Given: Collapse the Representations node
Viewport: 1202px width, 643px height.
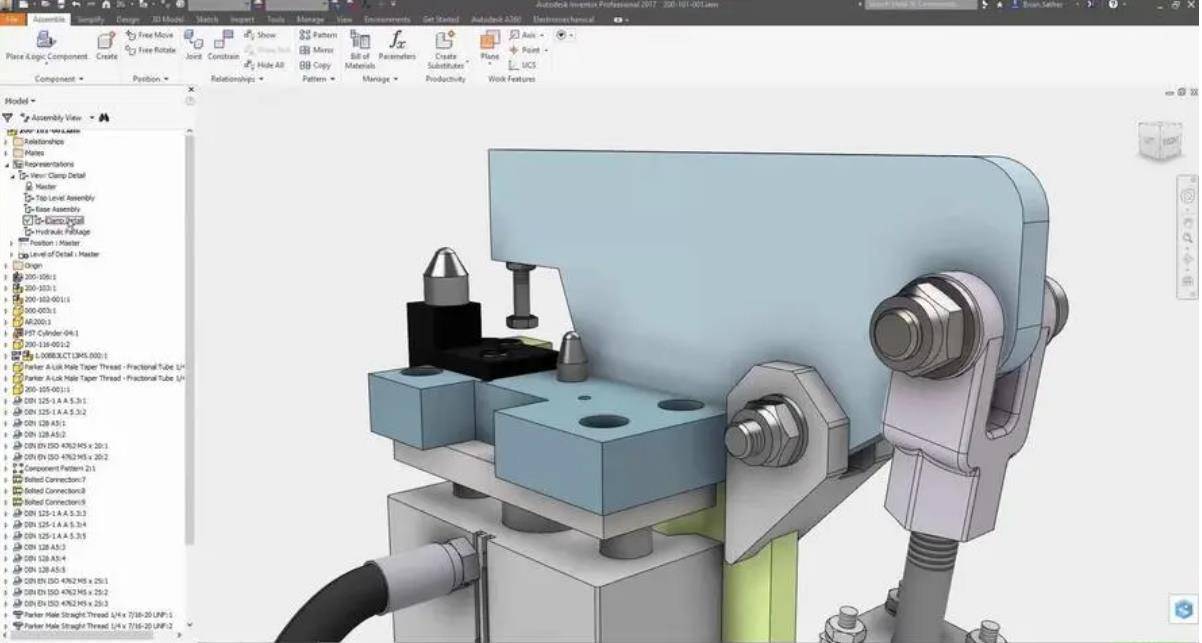Looking at the screenshot, I should click(7, 164).
